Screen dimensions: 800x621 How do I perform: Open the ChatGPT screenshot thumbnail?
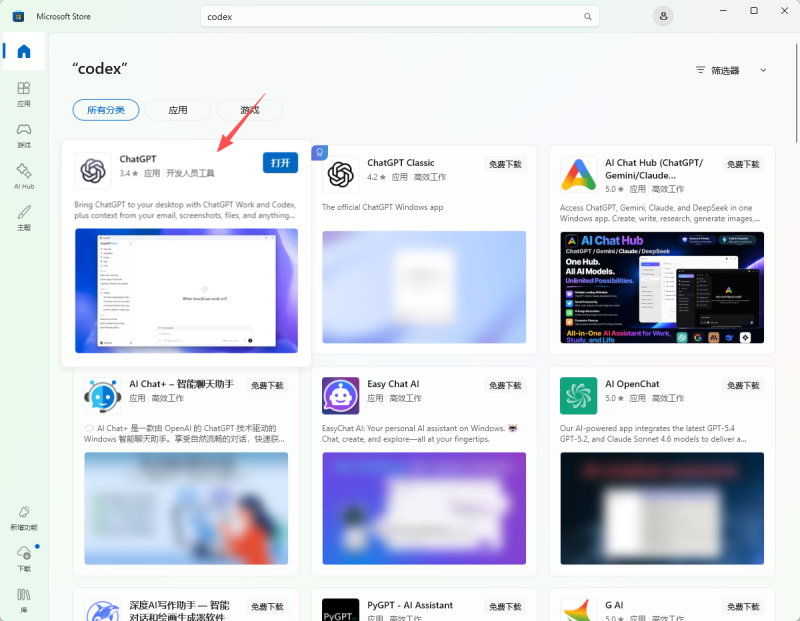coord(186,290)
